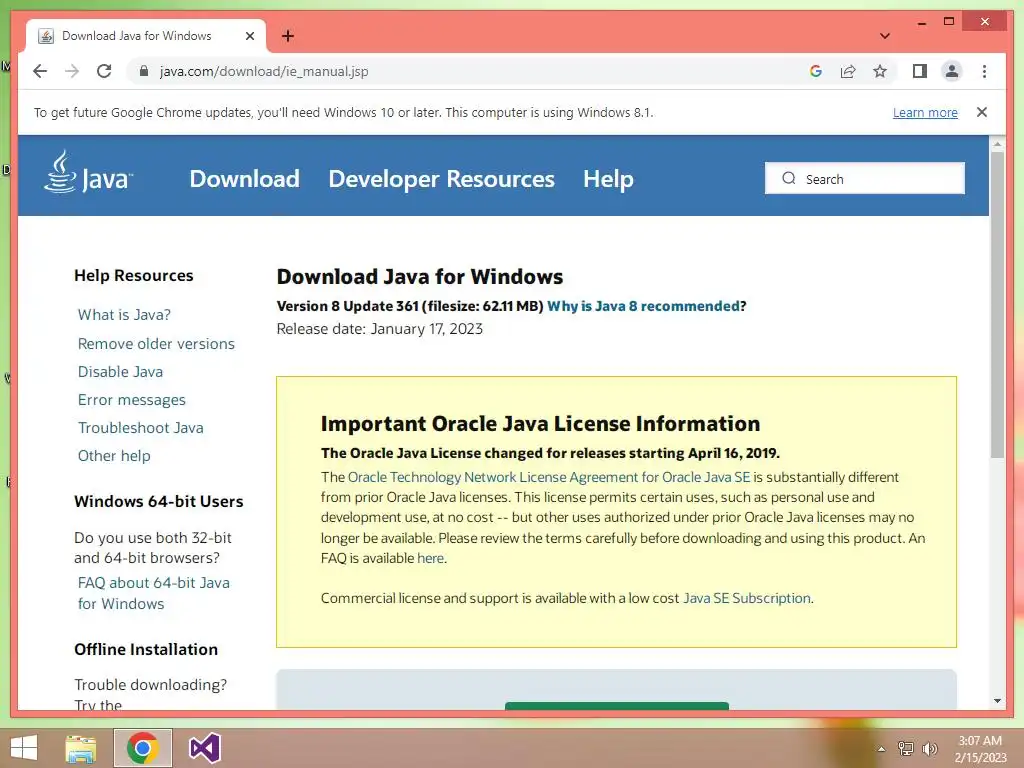Click the Search input field
This screenshot has height=768, width=1024.
865,178
